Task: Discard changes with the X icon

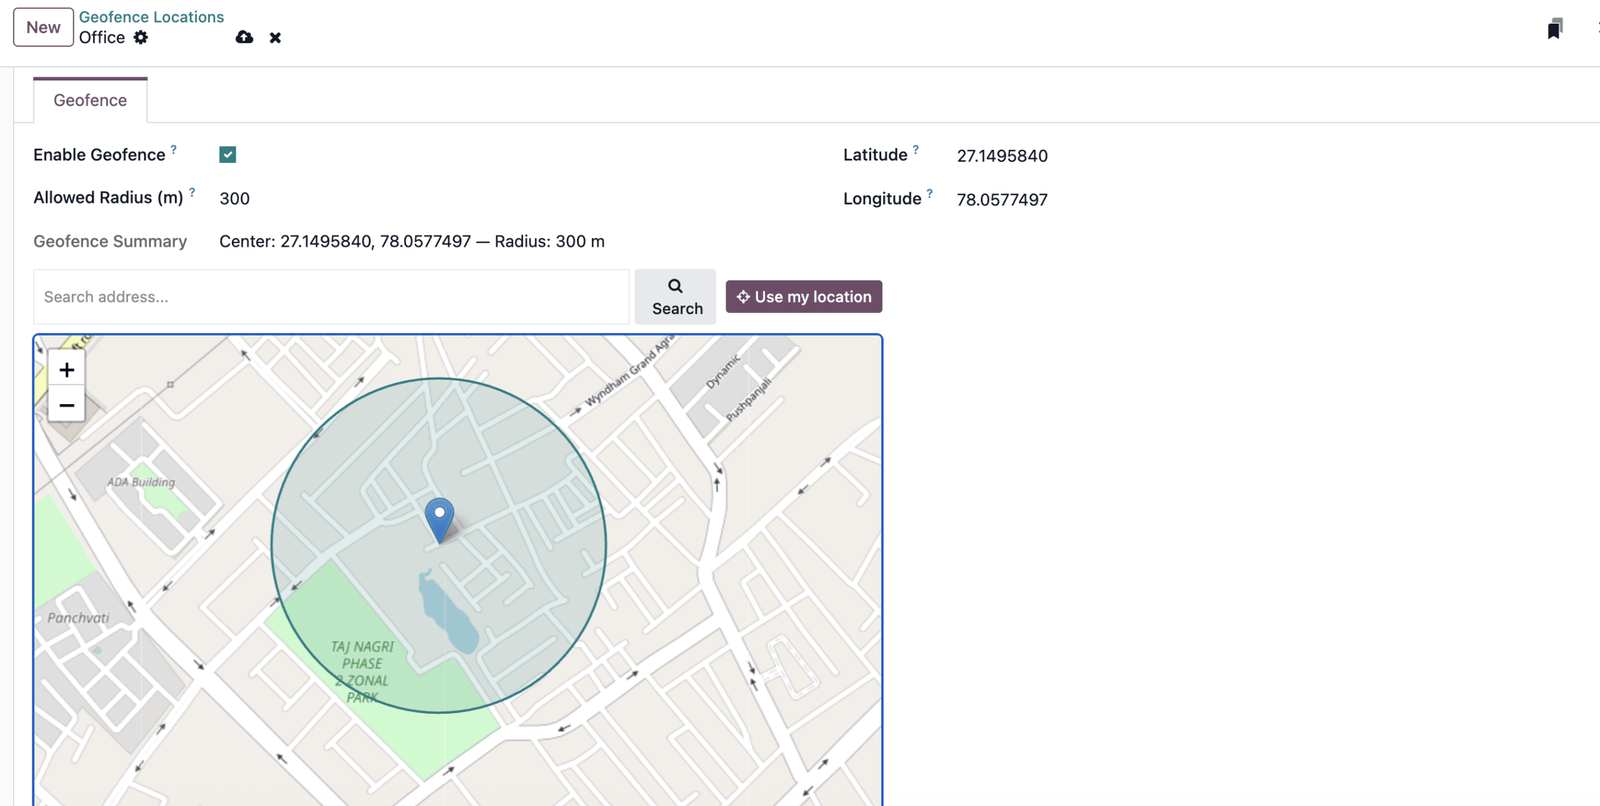Action: pyautogui.click(x=275, y=38)
